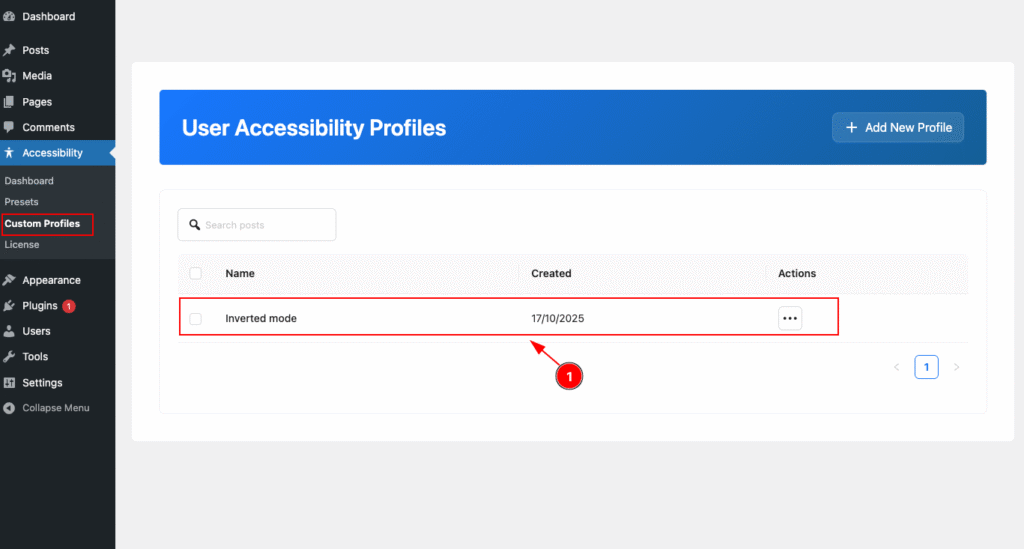This screenshot has width=1024, height=549.
Task: Tick the select-all checkbox in table header
Action: 196,273
